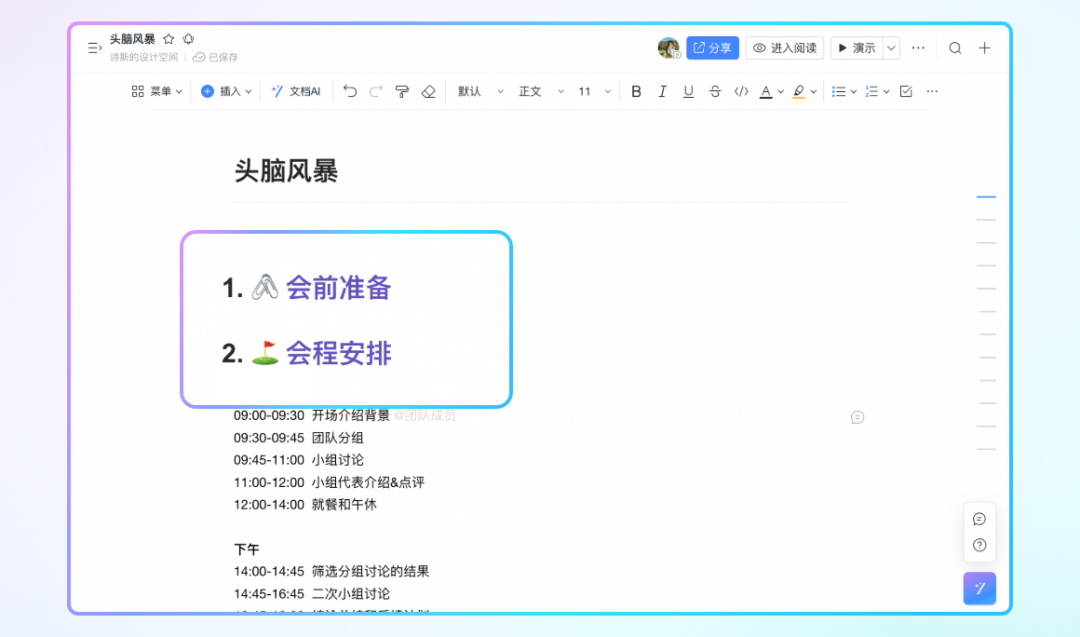Toggle strikethrough formatting

pos(714,91)
